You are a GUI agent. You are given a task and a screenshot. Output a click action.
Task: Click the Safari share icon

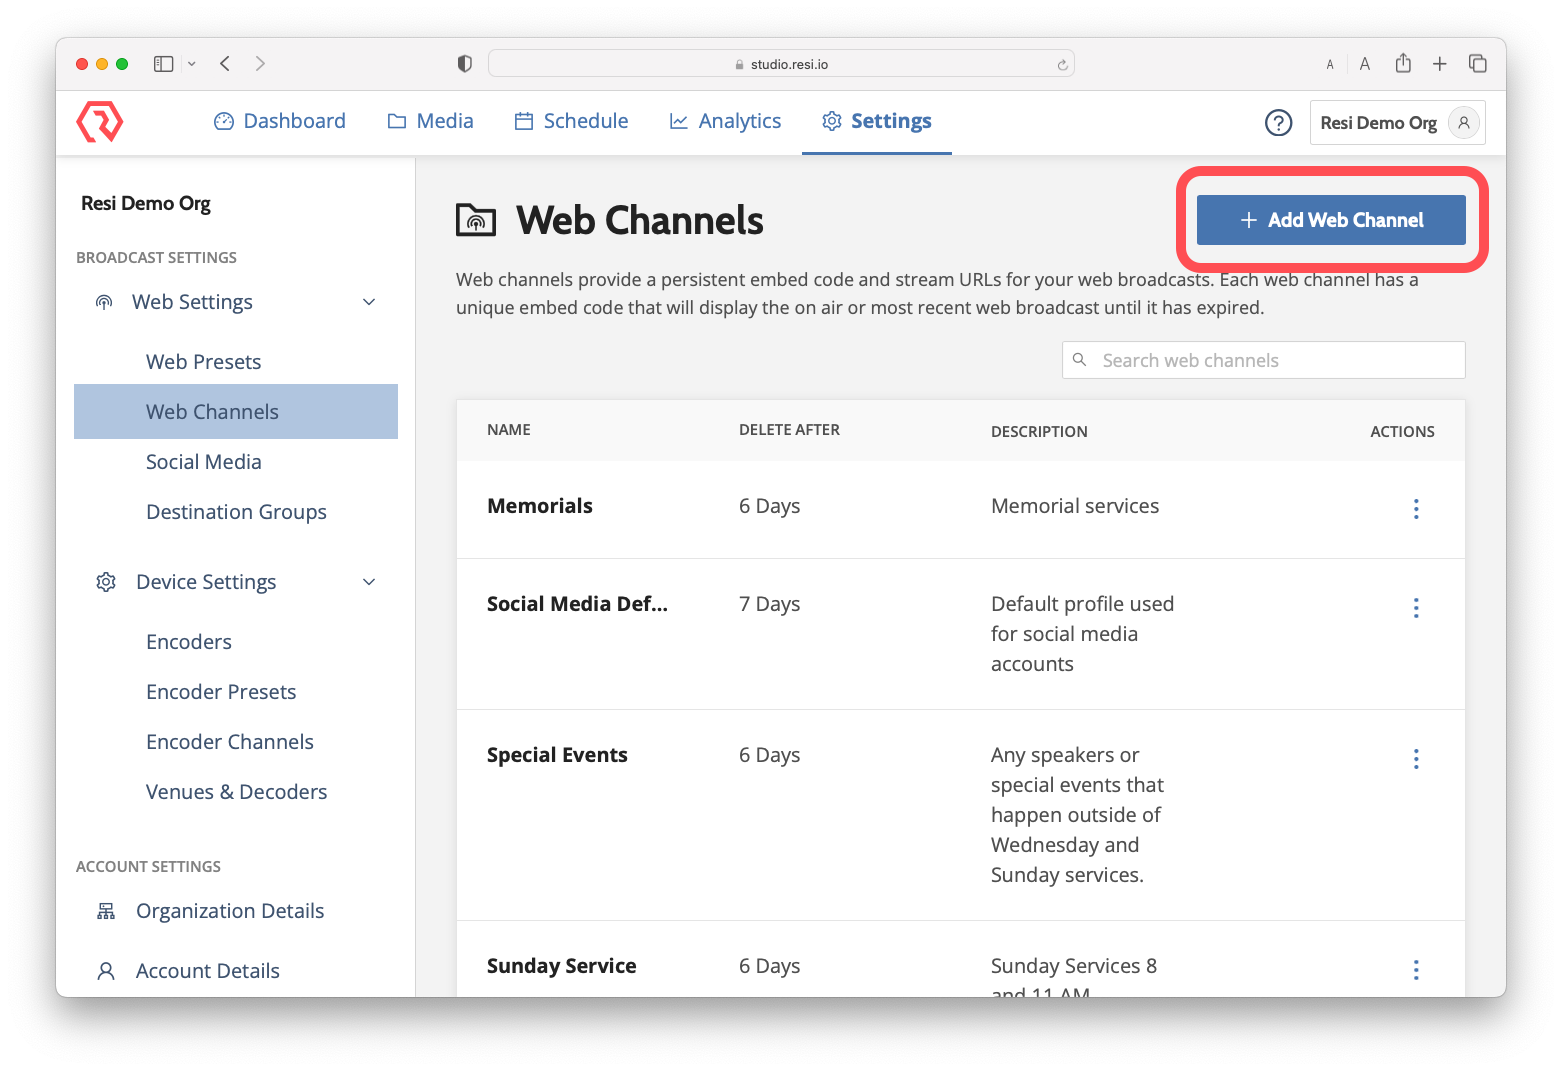point(1403,63)
